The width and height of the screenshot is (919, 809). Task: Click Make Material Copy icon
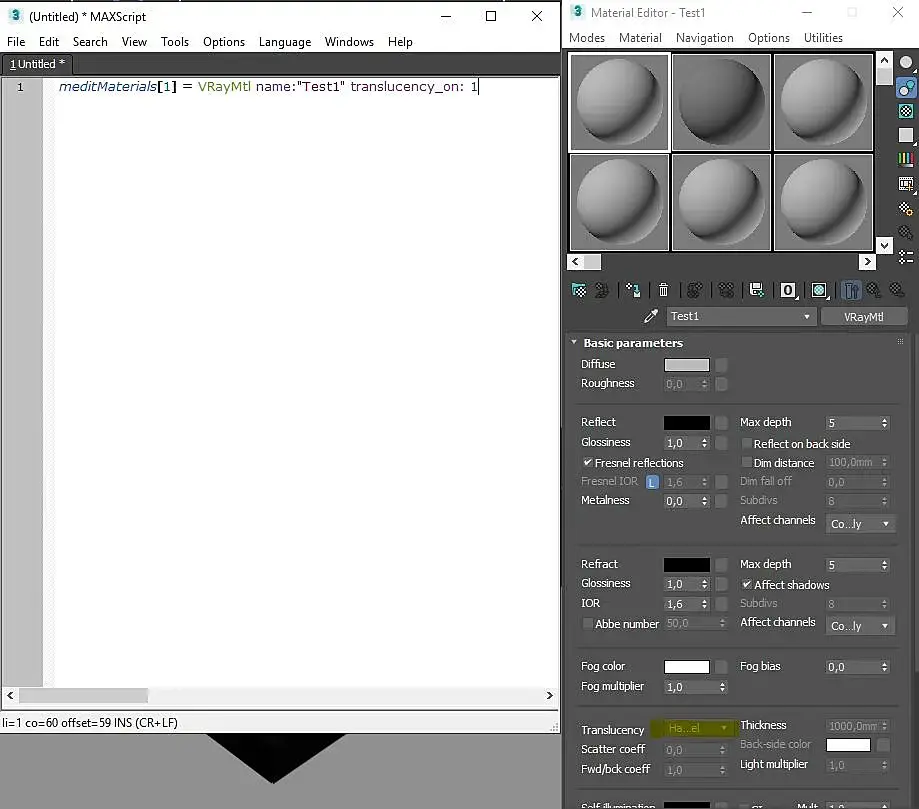[695, 290]
